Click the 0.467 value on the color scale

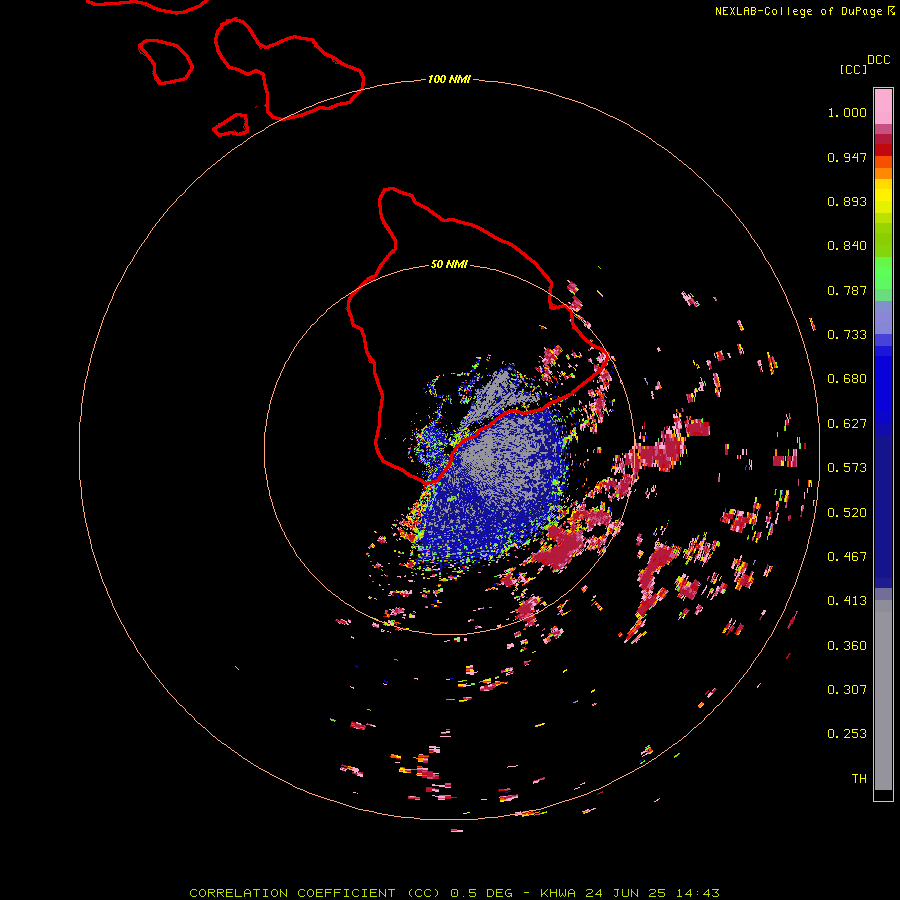pos(847,557)
